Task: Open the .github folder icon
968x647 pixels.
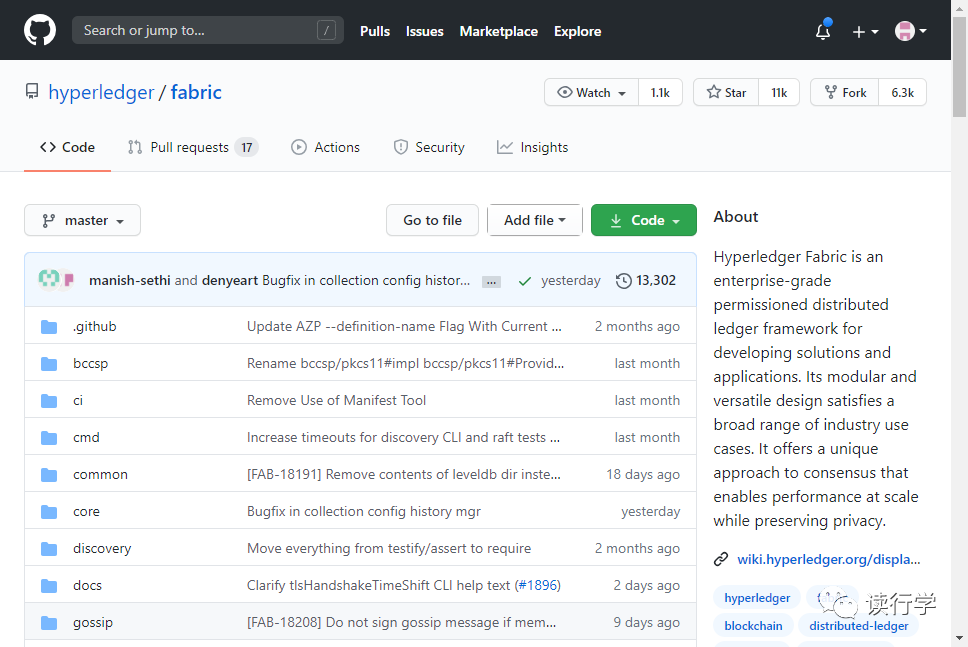Action: point(49,327)
